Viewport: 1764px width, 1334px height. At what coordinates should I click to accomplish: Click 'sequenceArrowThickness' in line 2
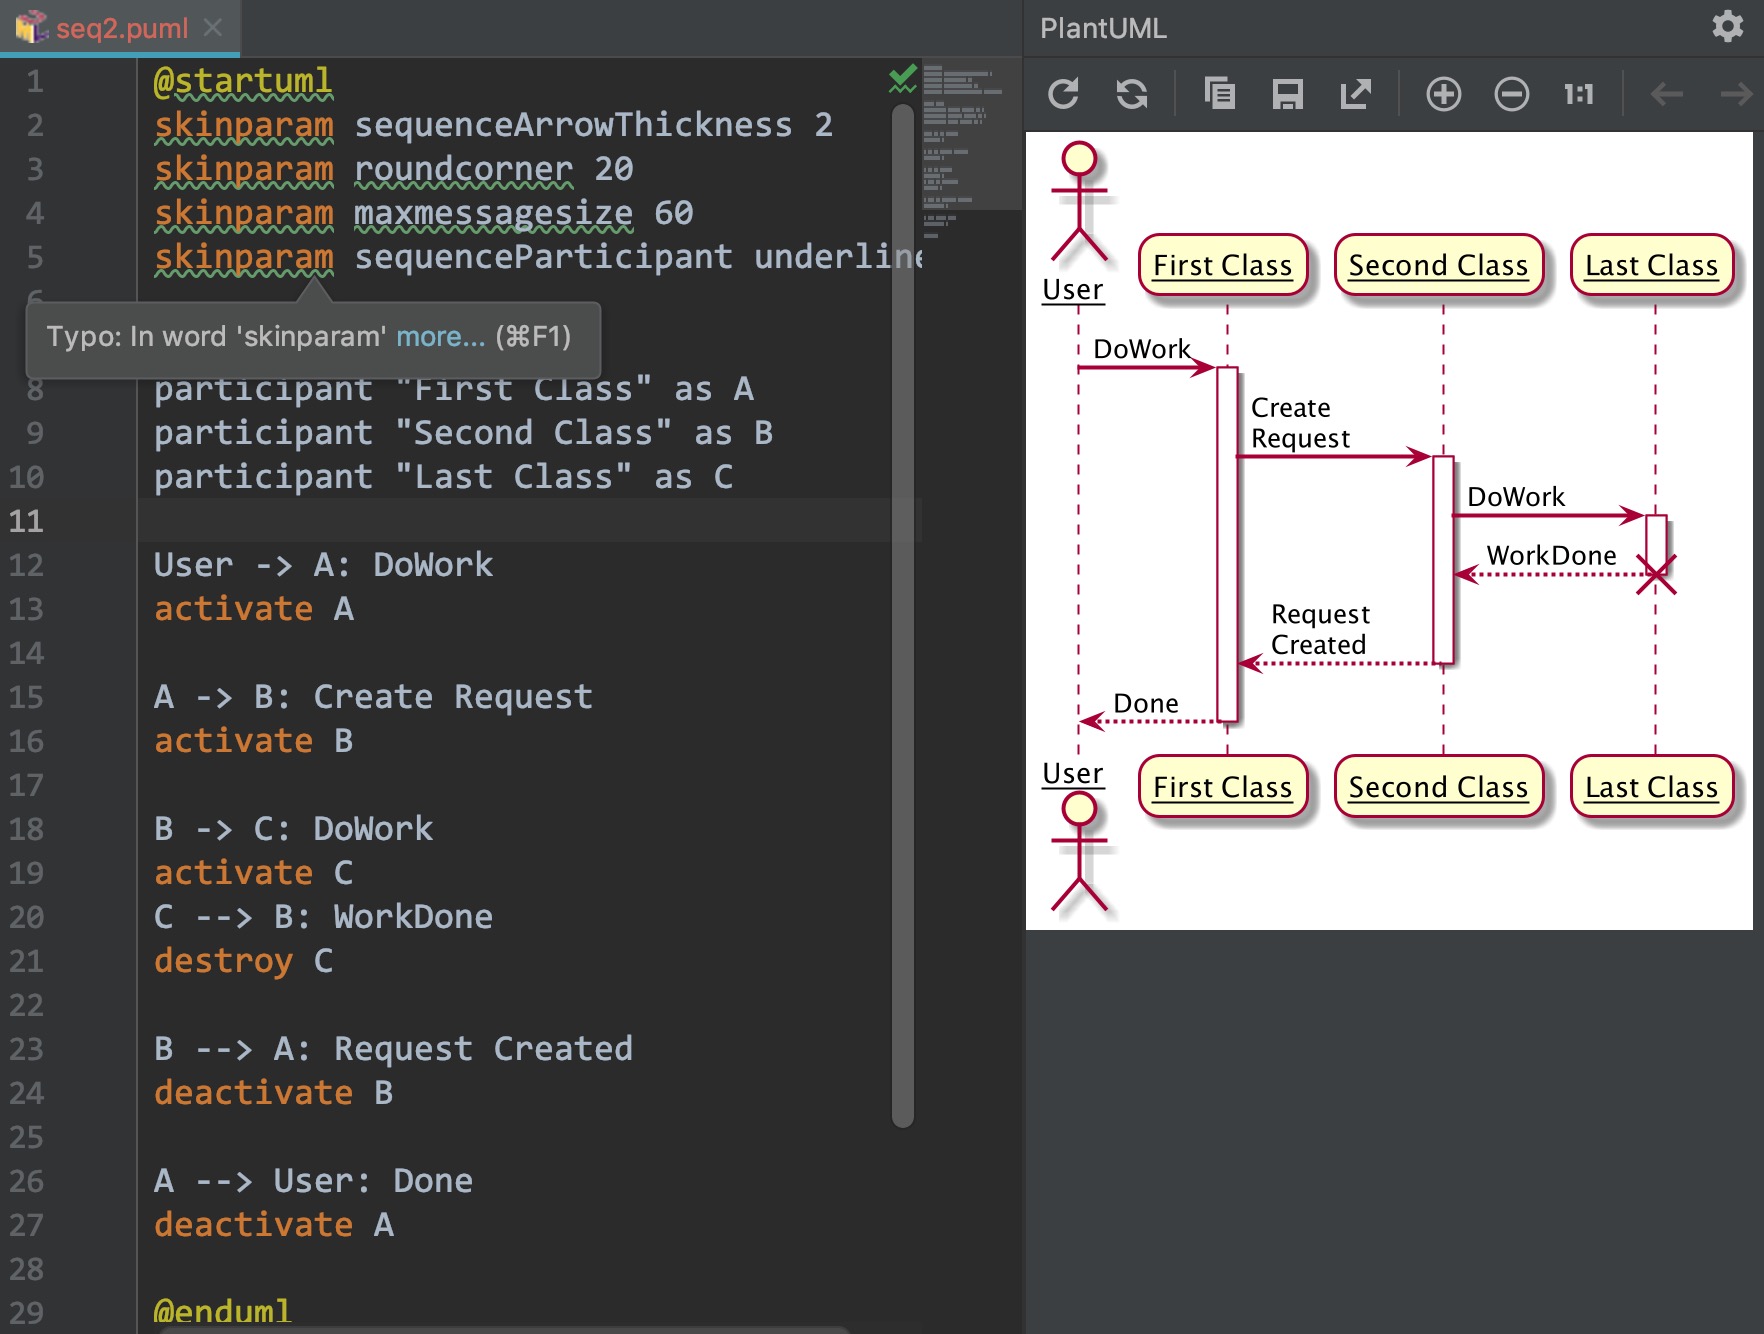coord(573,125)
